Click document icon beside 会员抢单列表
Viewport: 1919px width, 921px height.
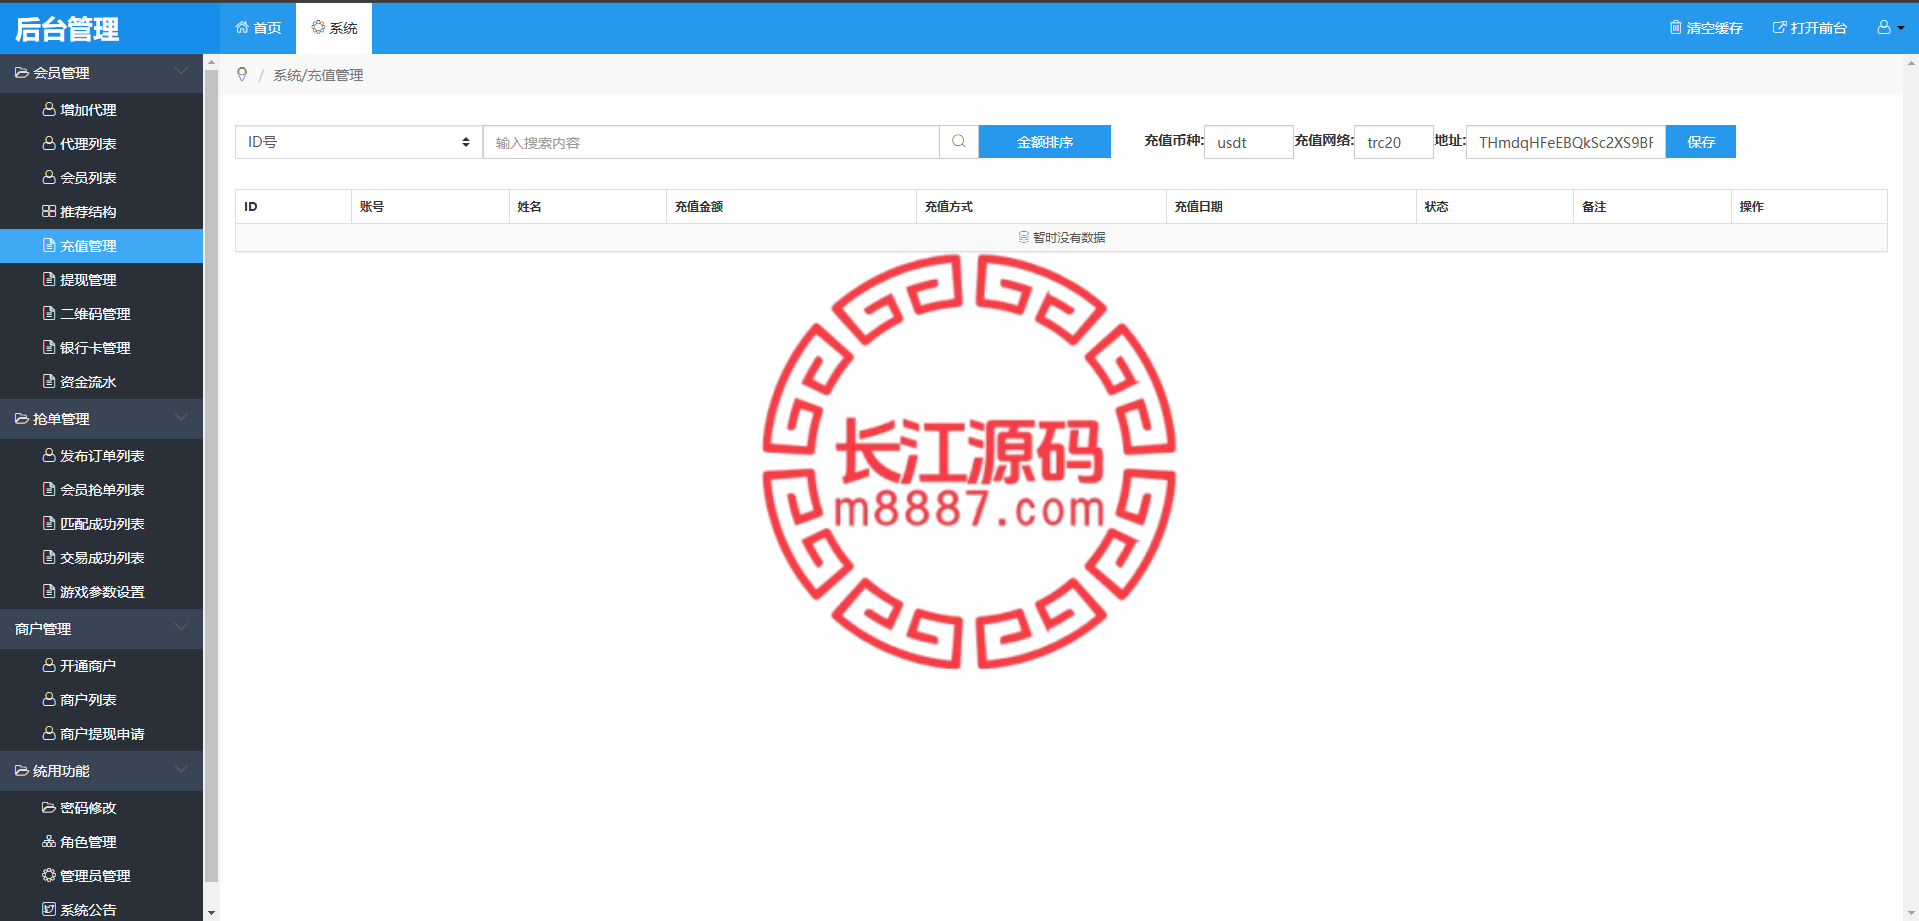(49, 489)
